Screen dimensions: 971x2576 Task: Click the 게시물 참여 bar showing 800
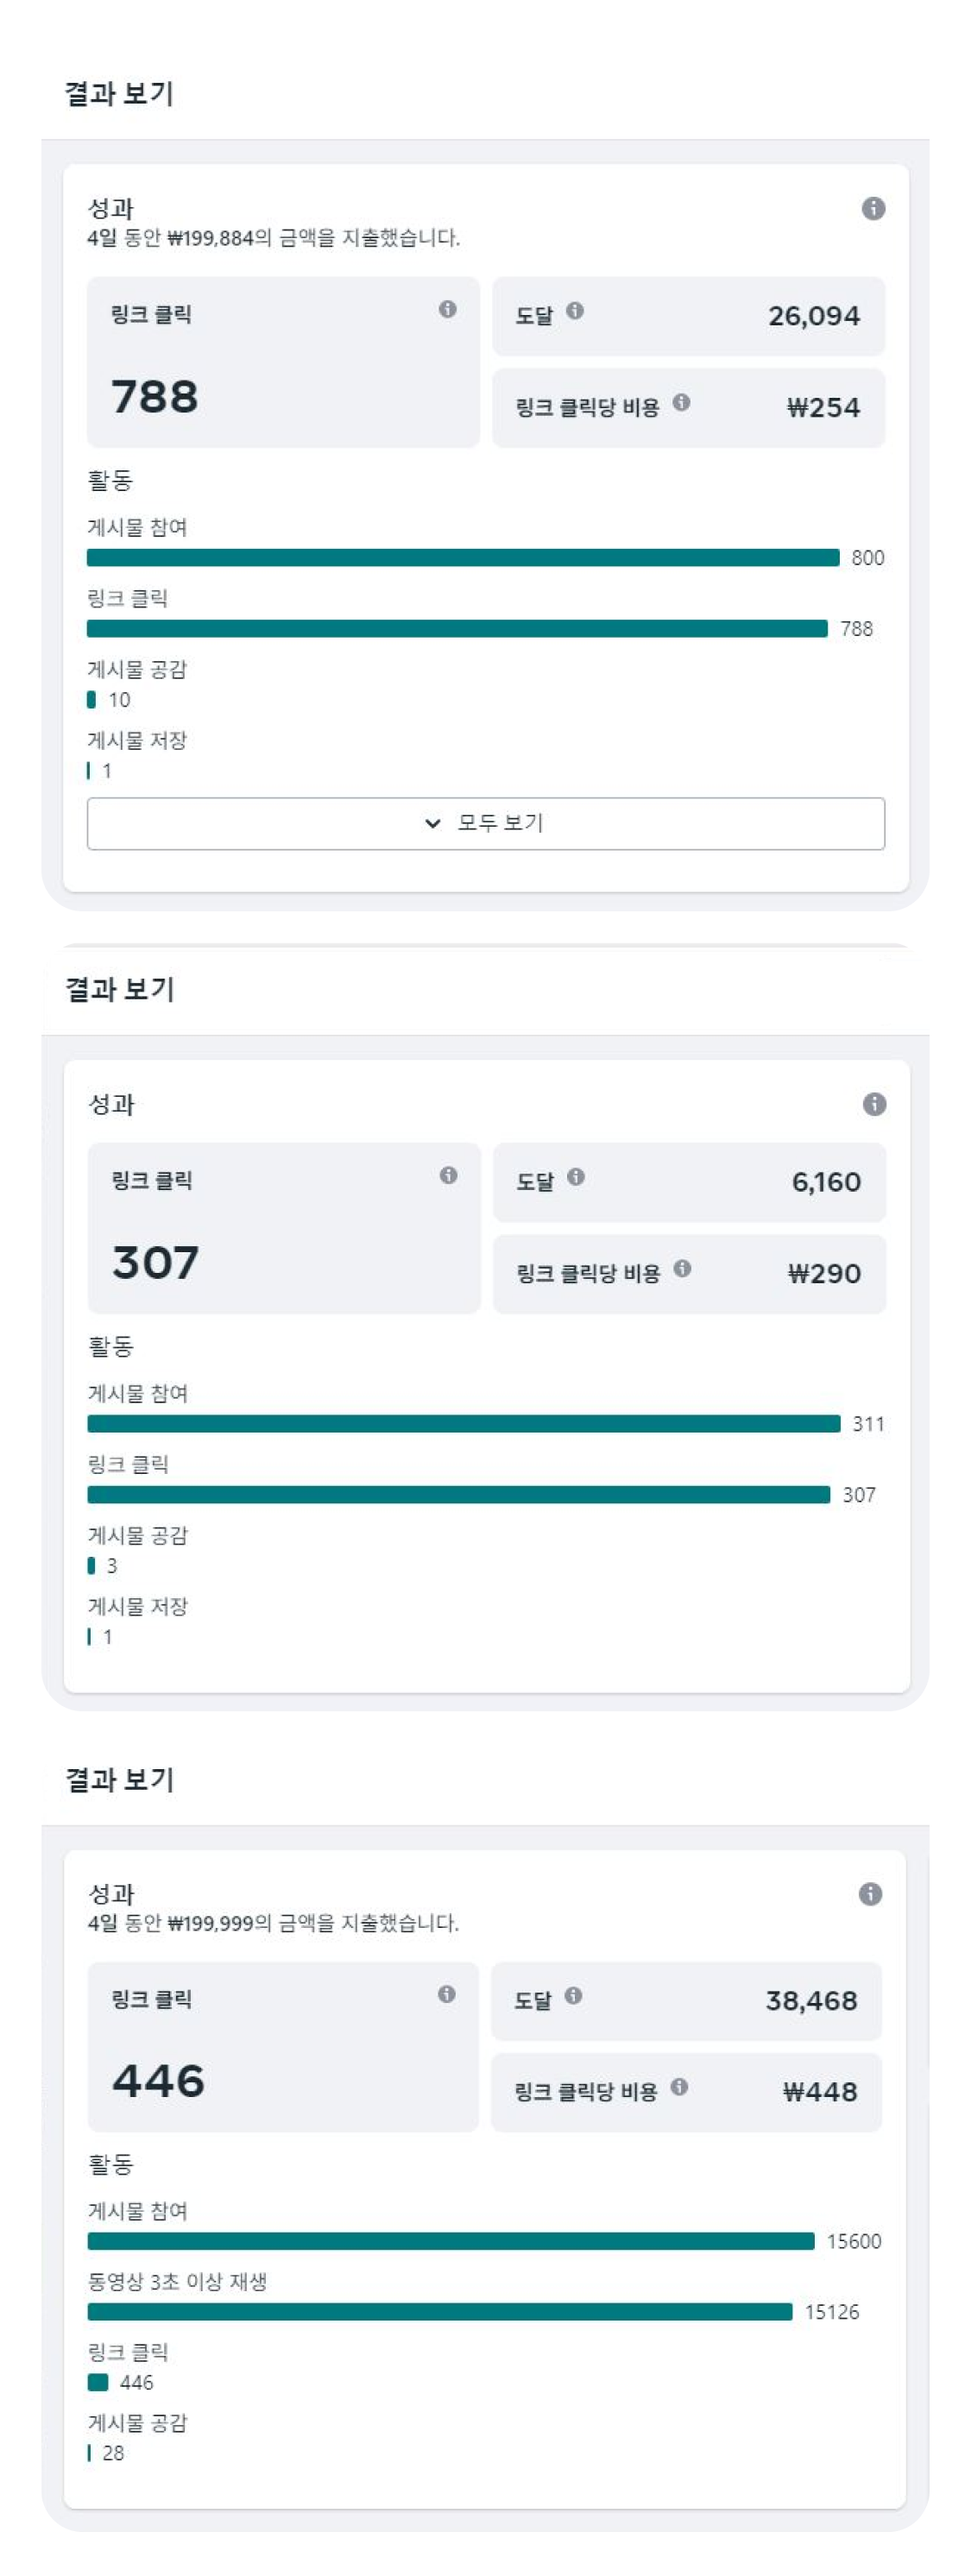(x=463, y=558)
